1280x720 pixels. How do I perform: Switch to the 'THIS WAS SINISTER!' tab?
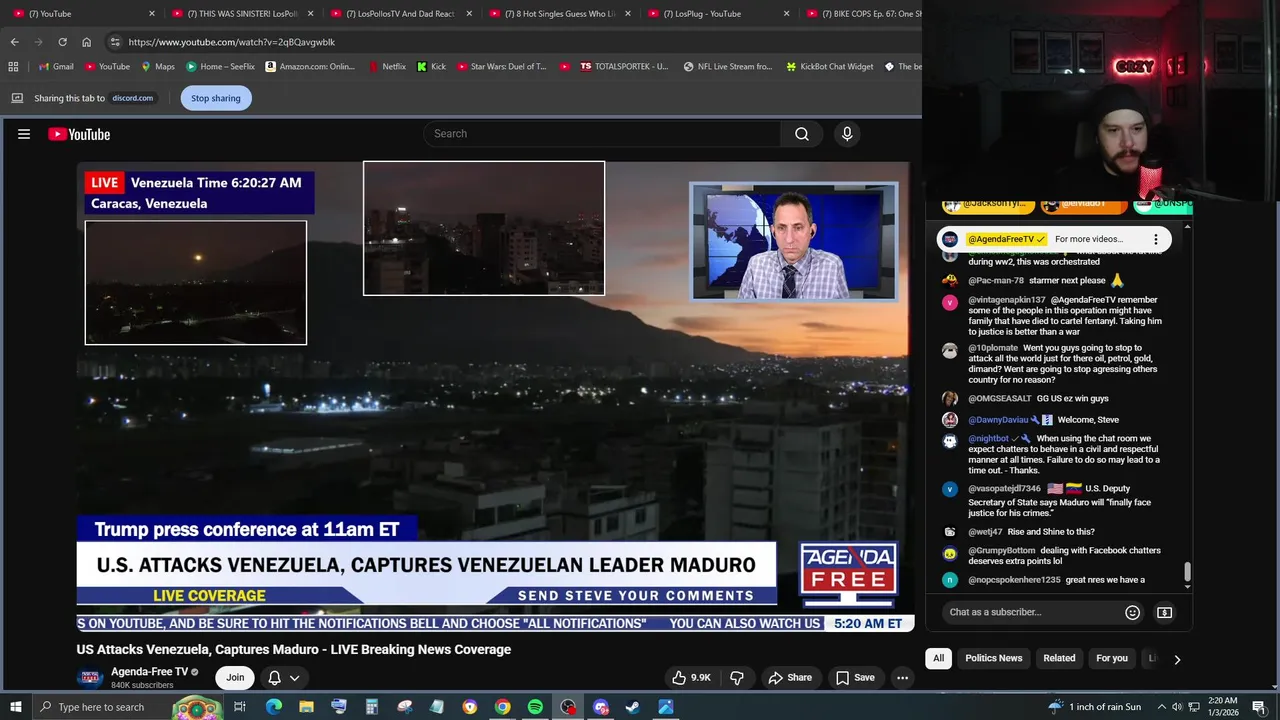click(x=243, y=14)
